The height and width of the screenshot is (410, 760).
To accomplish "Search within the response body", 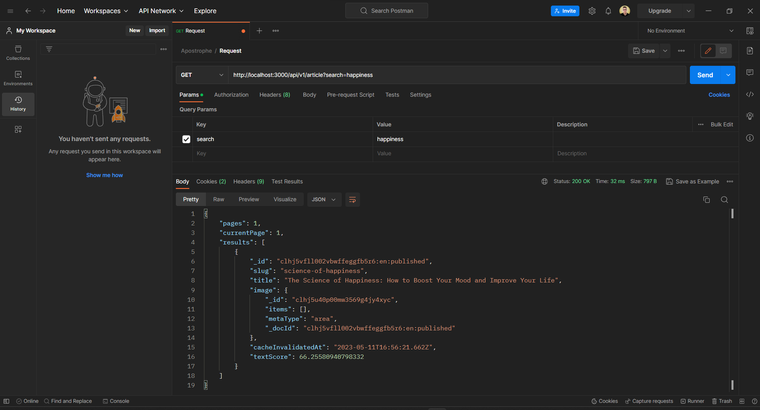I will [x=724, y=200].
